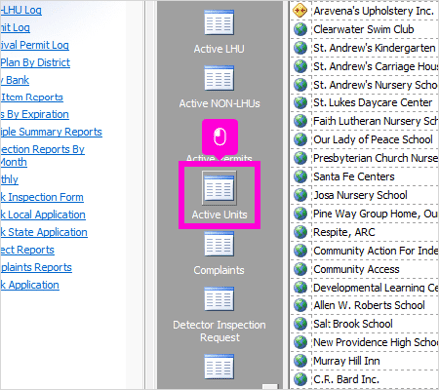
Task: Open the Complaints Reports link
Action: point(36,267)
